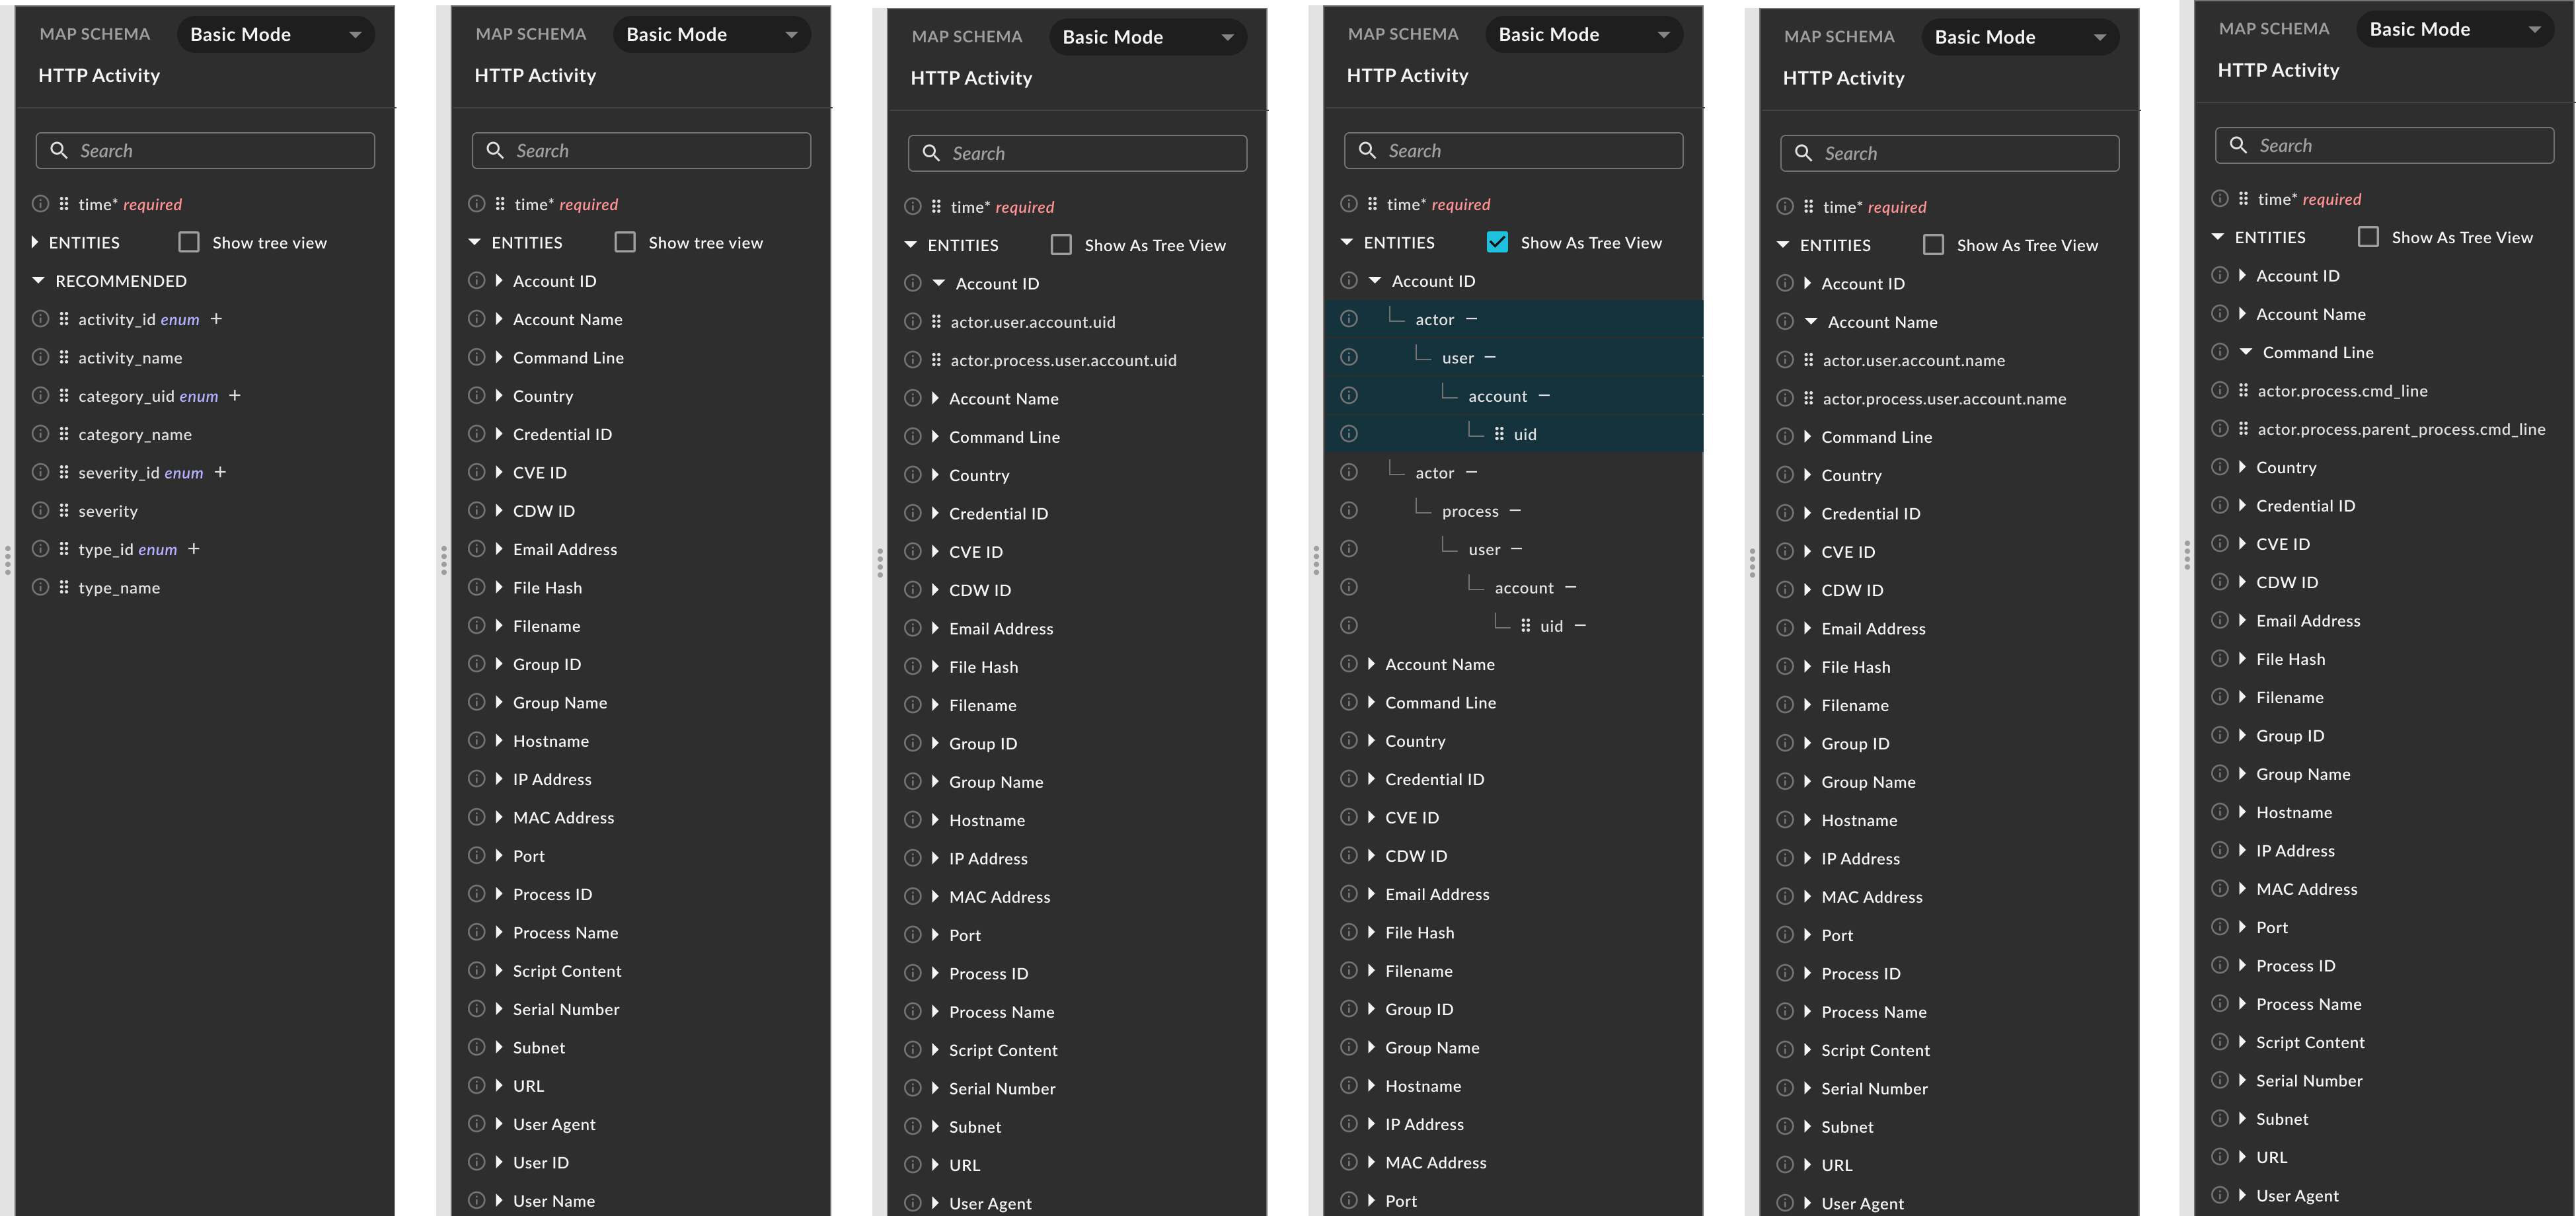The height and width of the screenshot is (1216, 2576).
Task: Collapse Account ID above actor.user.account.uid
Action: [x=939, y=284]
